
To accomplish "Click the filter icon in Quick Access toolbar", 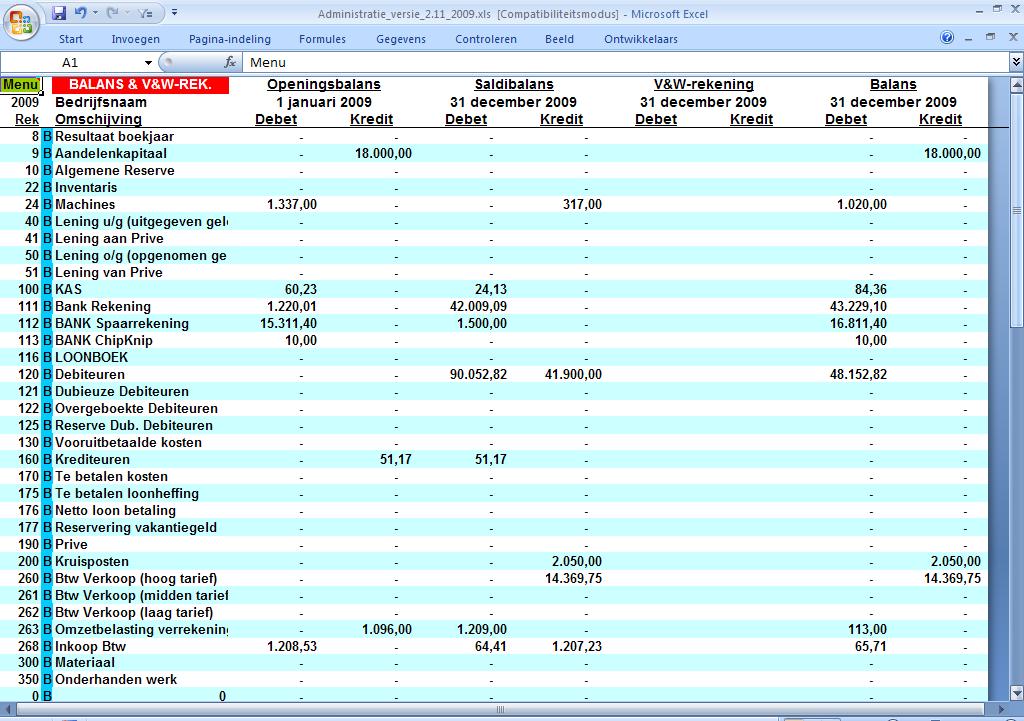I will 144,13.
